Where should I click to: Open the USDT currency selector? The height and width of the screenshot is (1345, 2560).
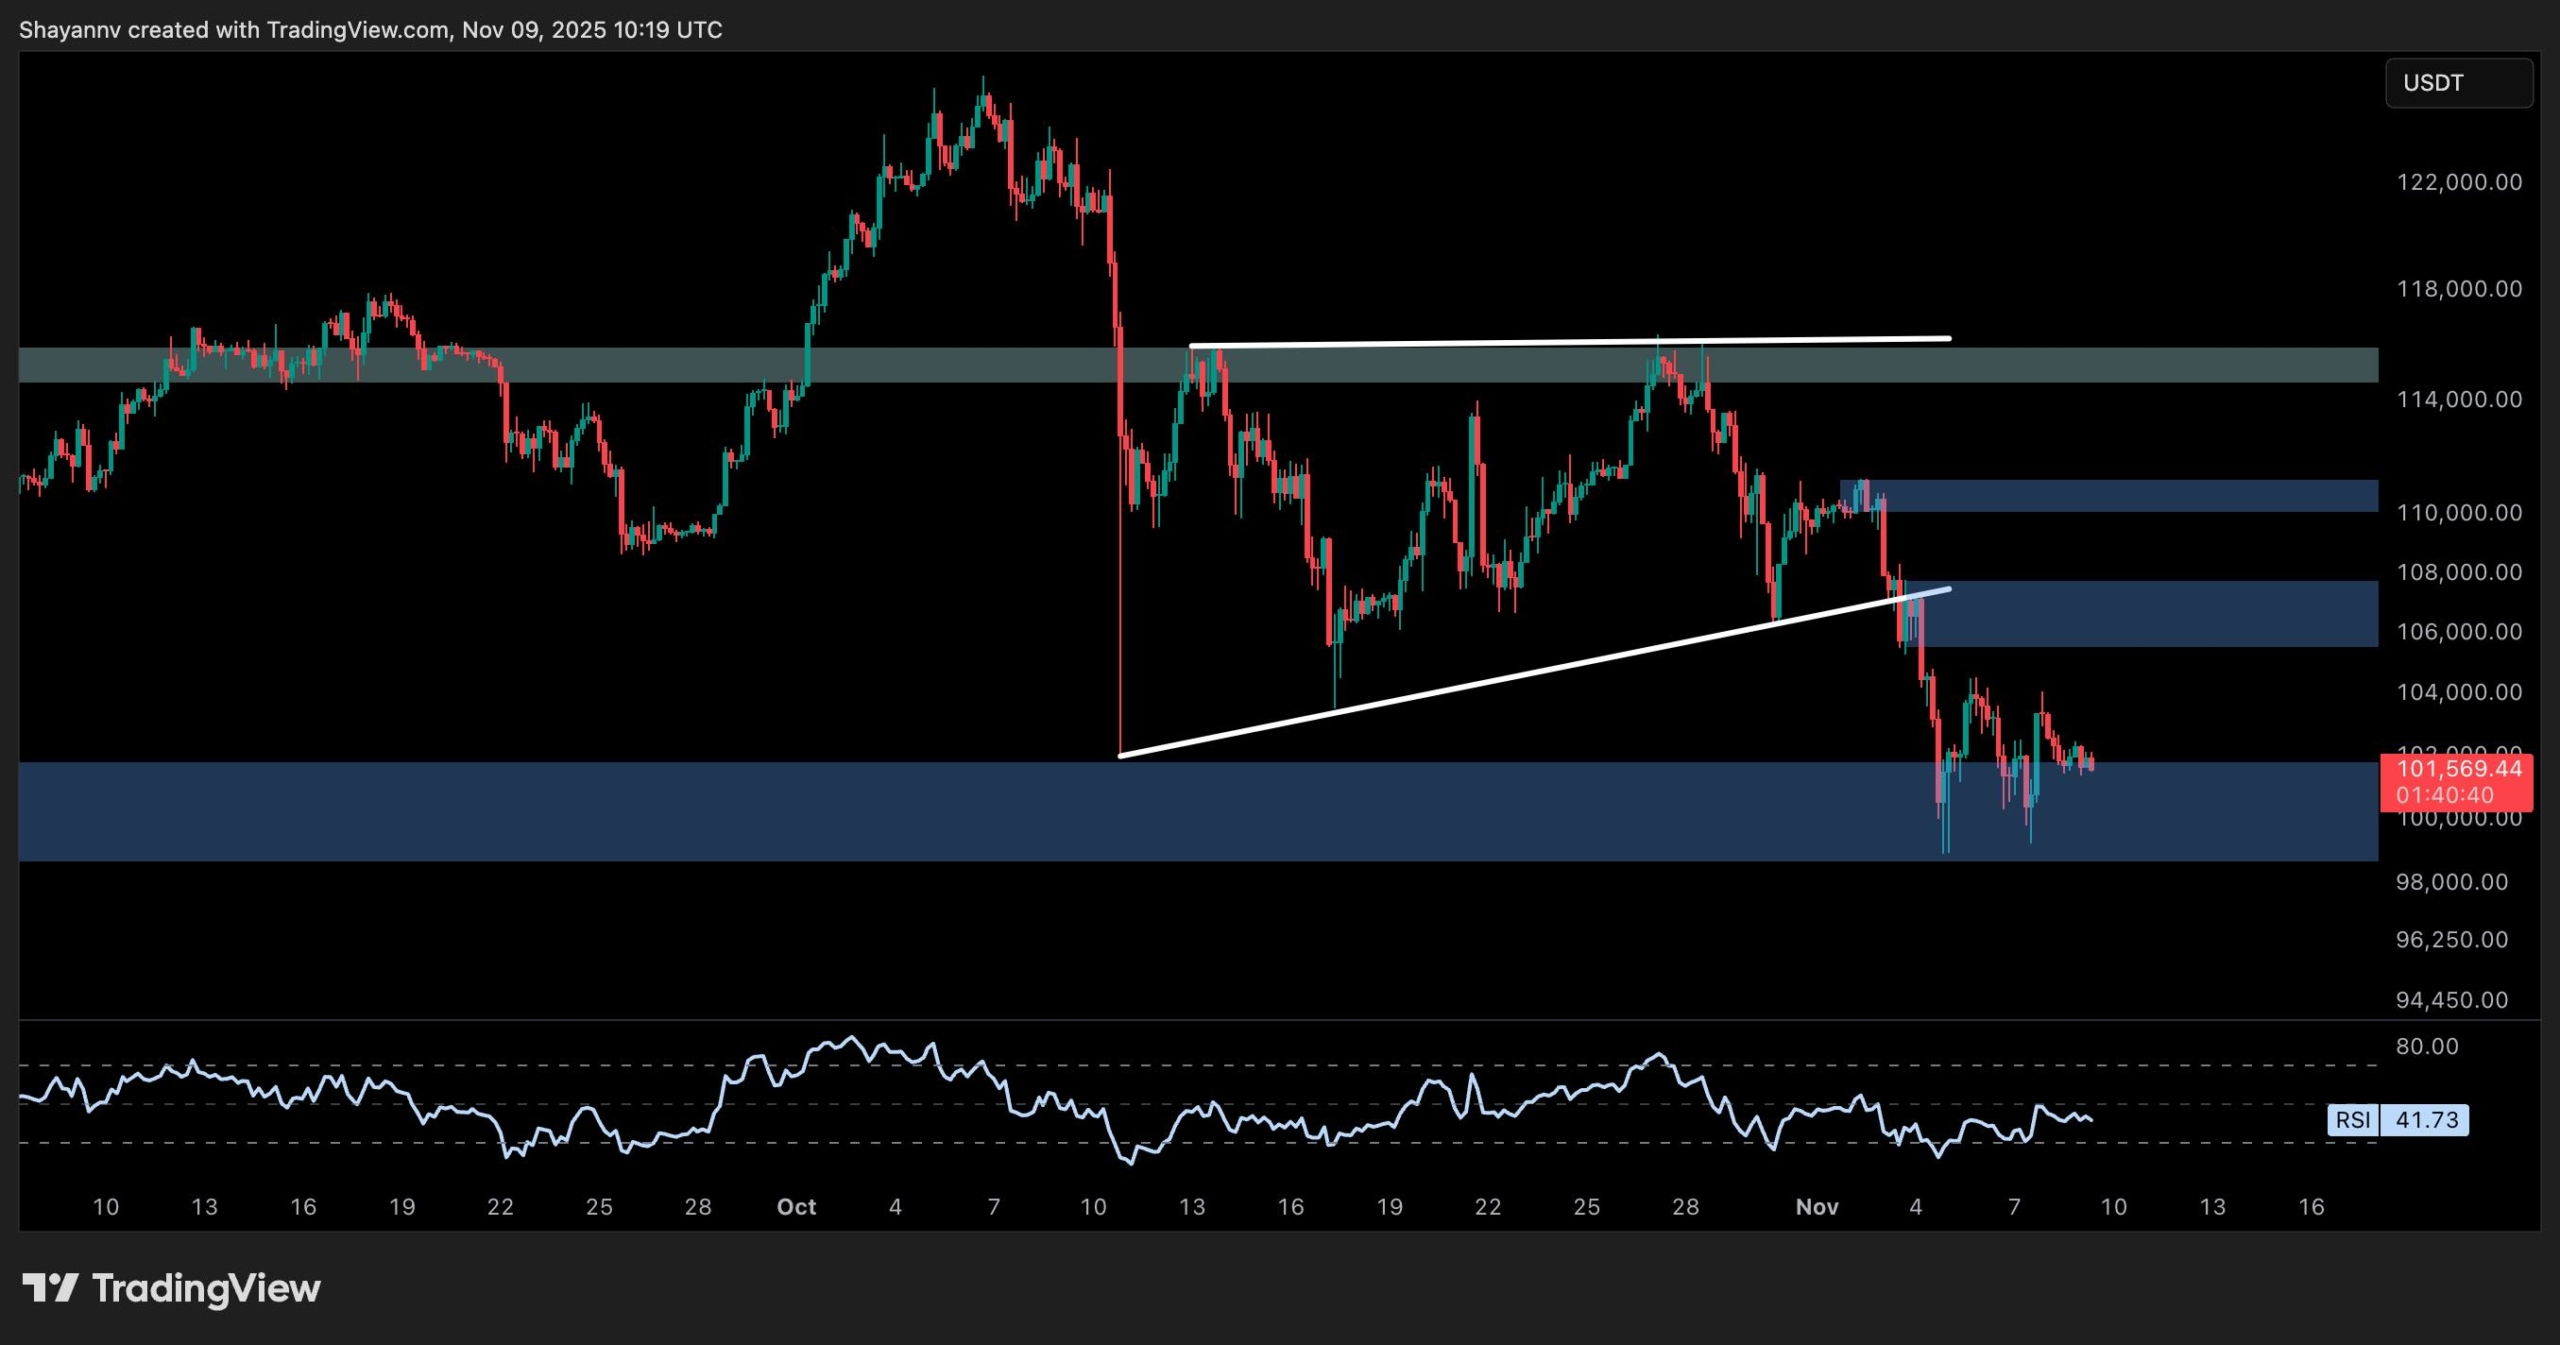click(x=2458, y=83)
